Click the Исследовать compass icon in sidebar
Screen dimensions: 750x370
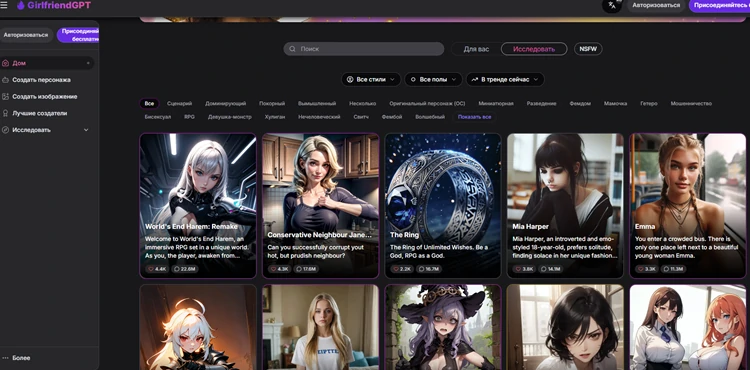[x=5, y=130]
